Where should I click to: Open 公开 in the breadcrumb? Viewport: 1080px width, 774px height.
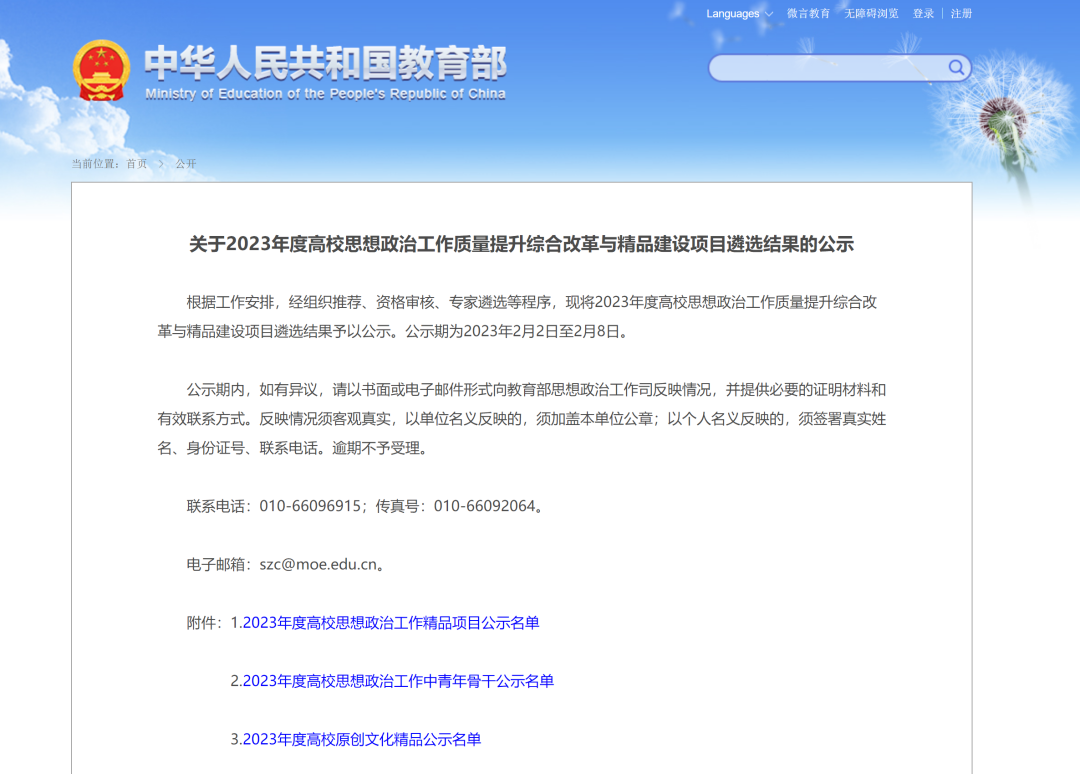186,164
